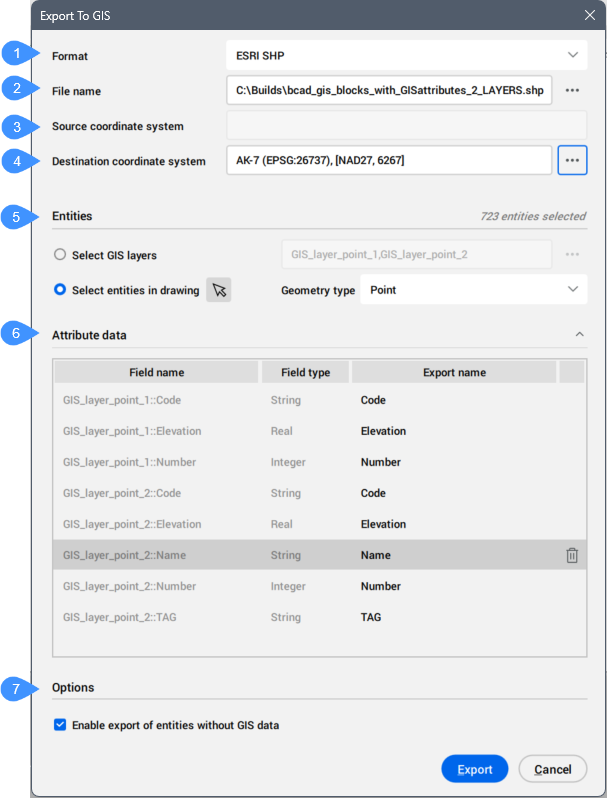Click the Cancel button
Screen dimensions: 607x798
[553, 769]
